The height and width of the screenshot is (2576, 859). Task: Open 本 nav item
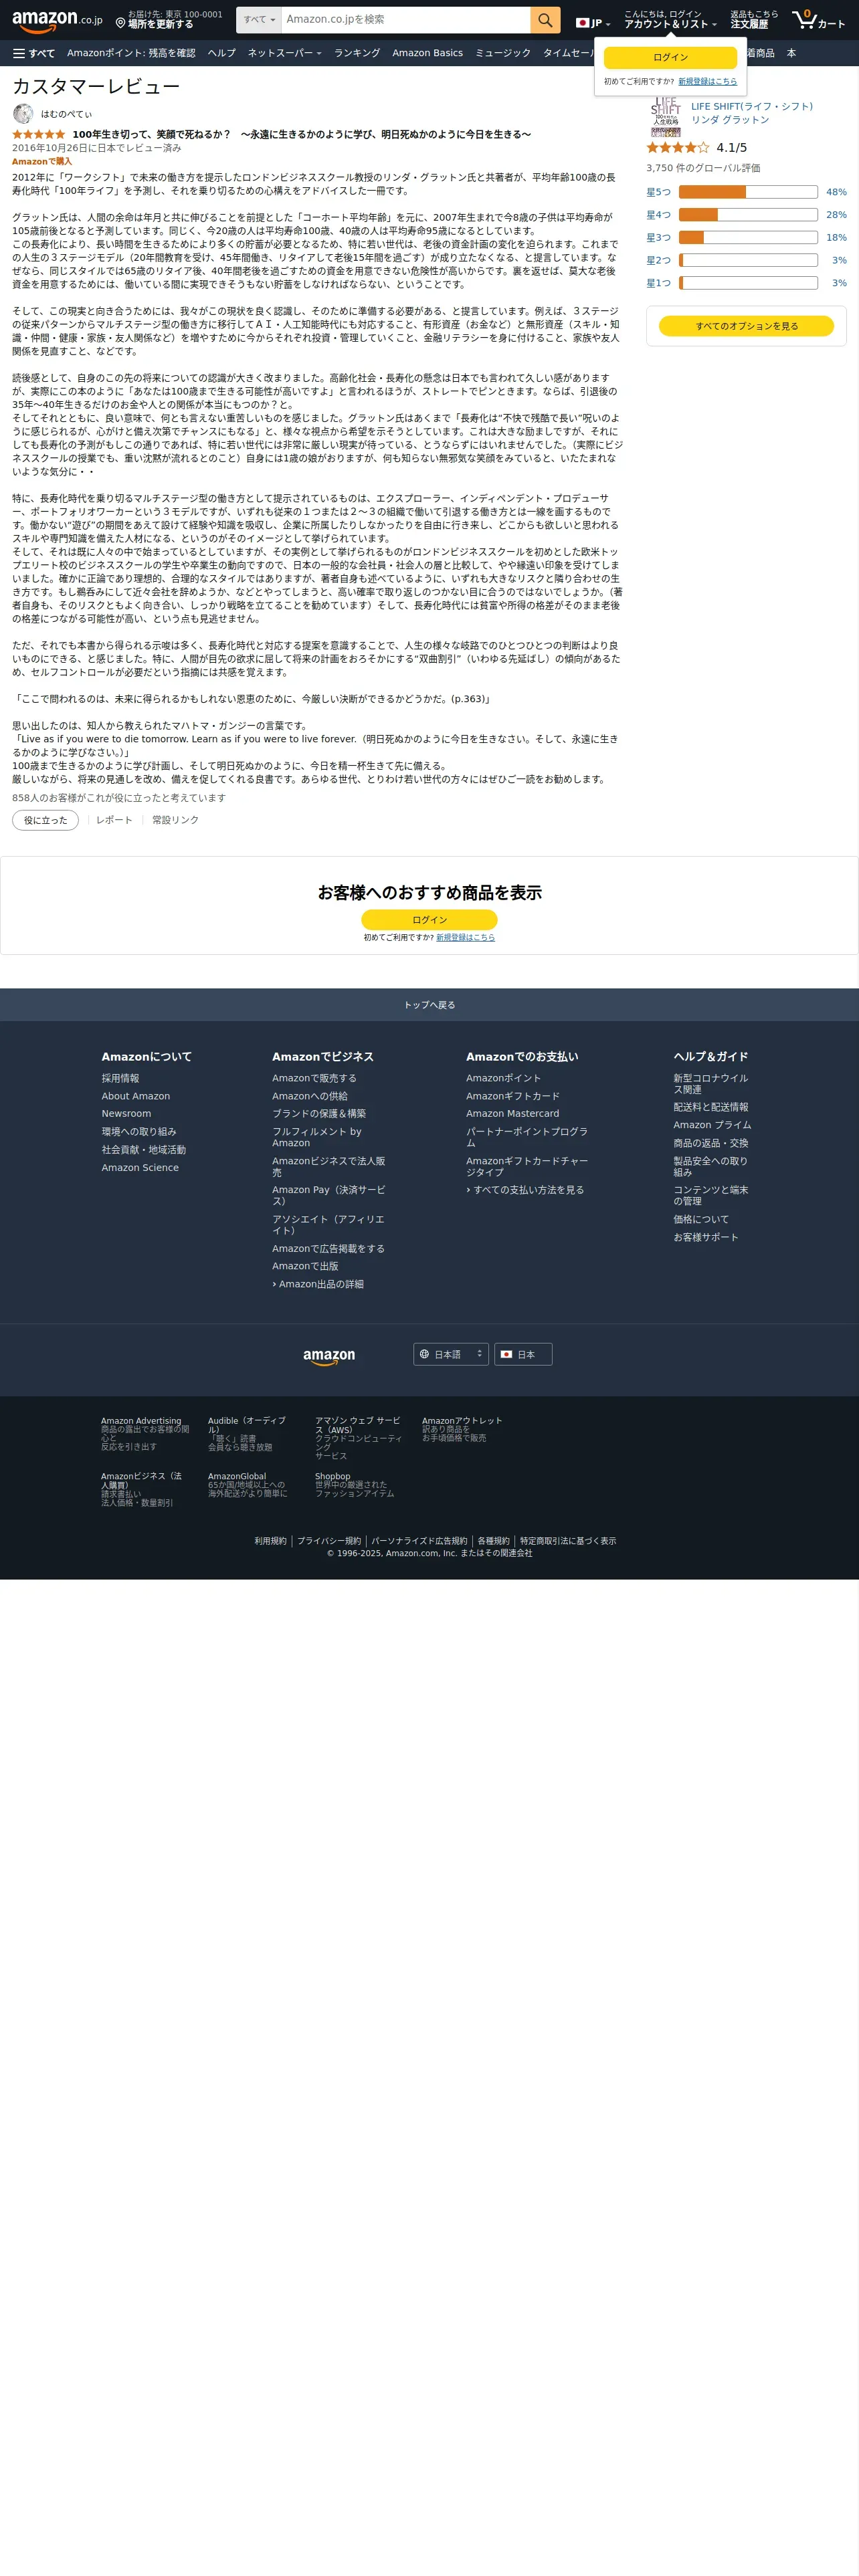[791, 53]
